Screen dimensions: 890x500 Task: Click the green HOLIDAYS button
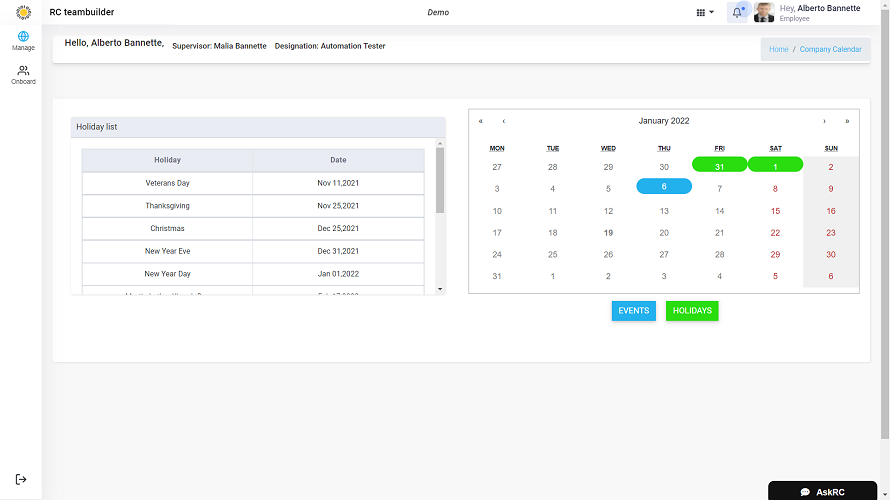tap(692, 311)
